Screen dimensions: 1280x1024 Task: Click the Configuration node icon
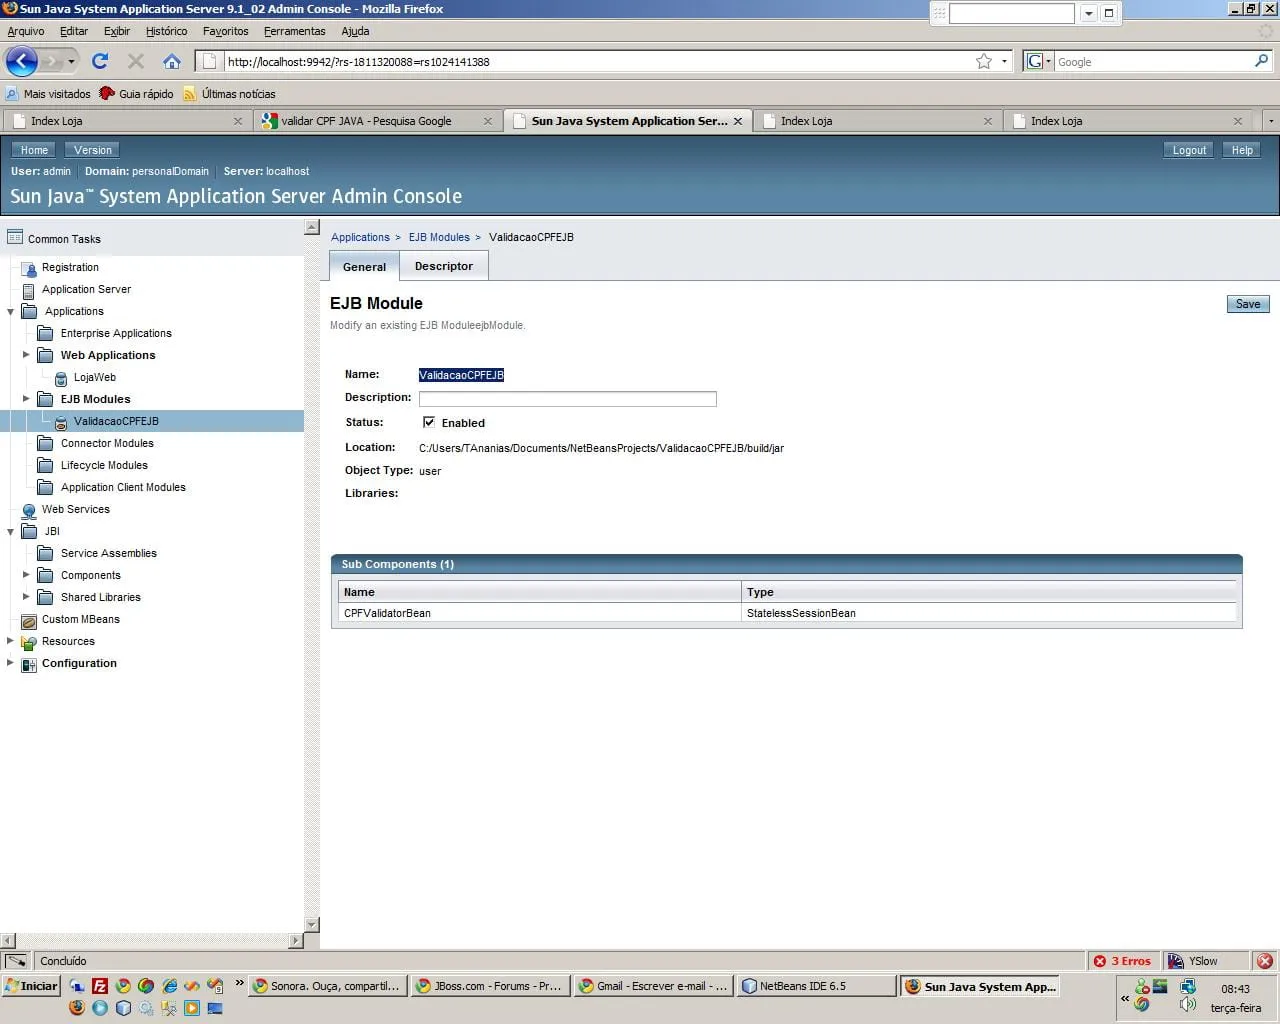click(29, 664)
